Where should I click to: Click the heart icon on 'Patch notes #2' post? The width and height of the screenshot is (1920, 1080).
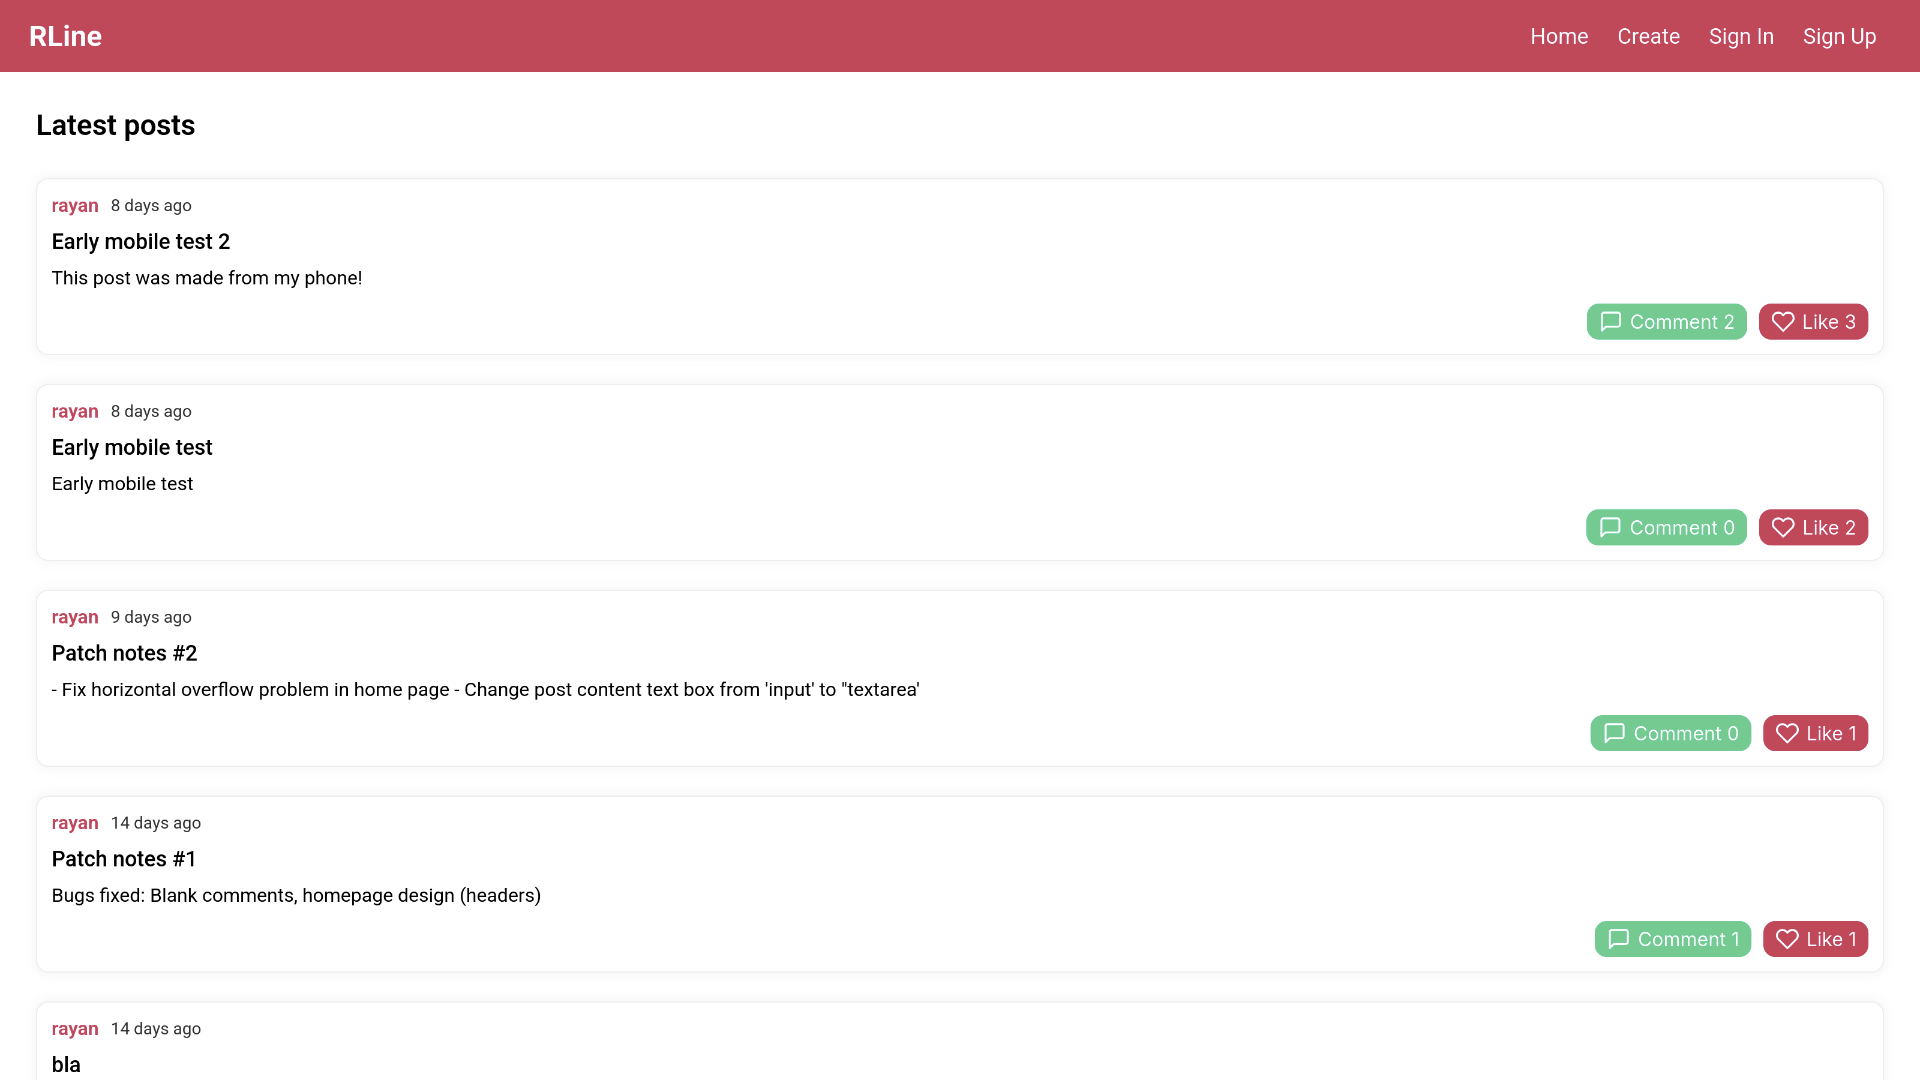(1786, 734)
